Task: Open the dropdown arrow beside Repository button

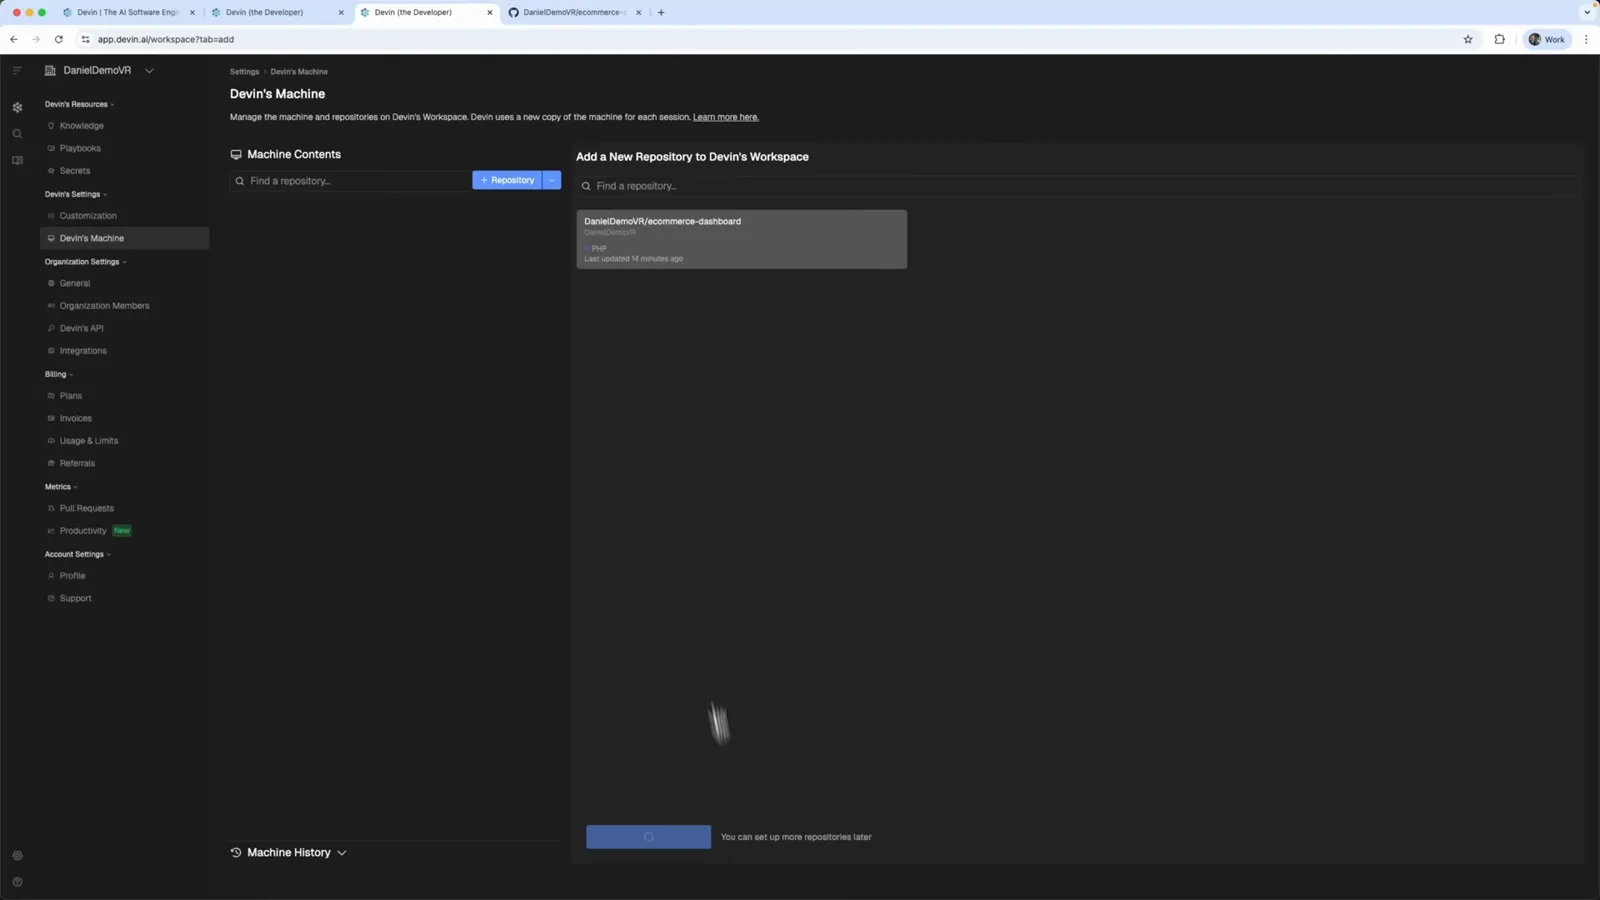Action: (552, 180)
